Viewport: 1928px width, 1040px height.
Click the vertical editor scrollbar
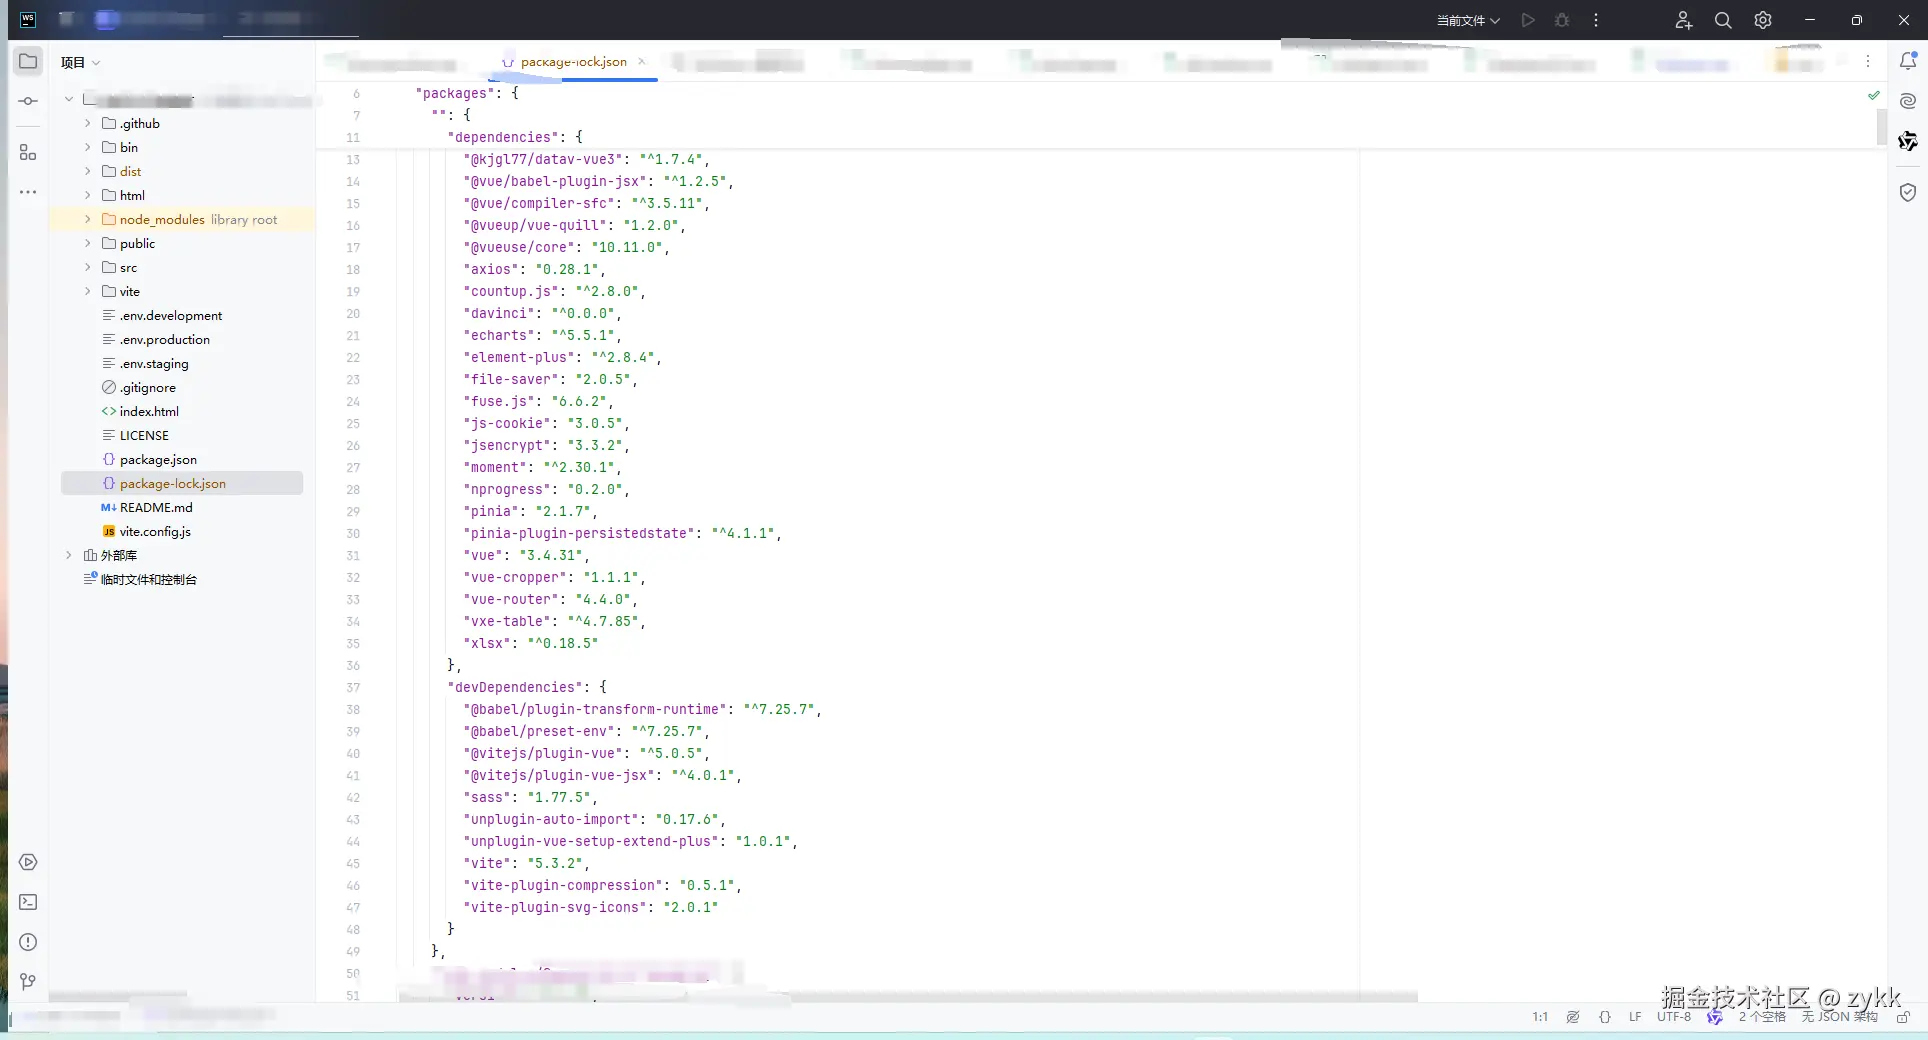1882,127
